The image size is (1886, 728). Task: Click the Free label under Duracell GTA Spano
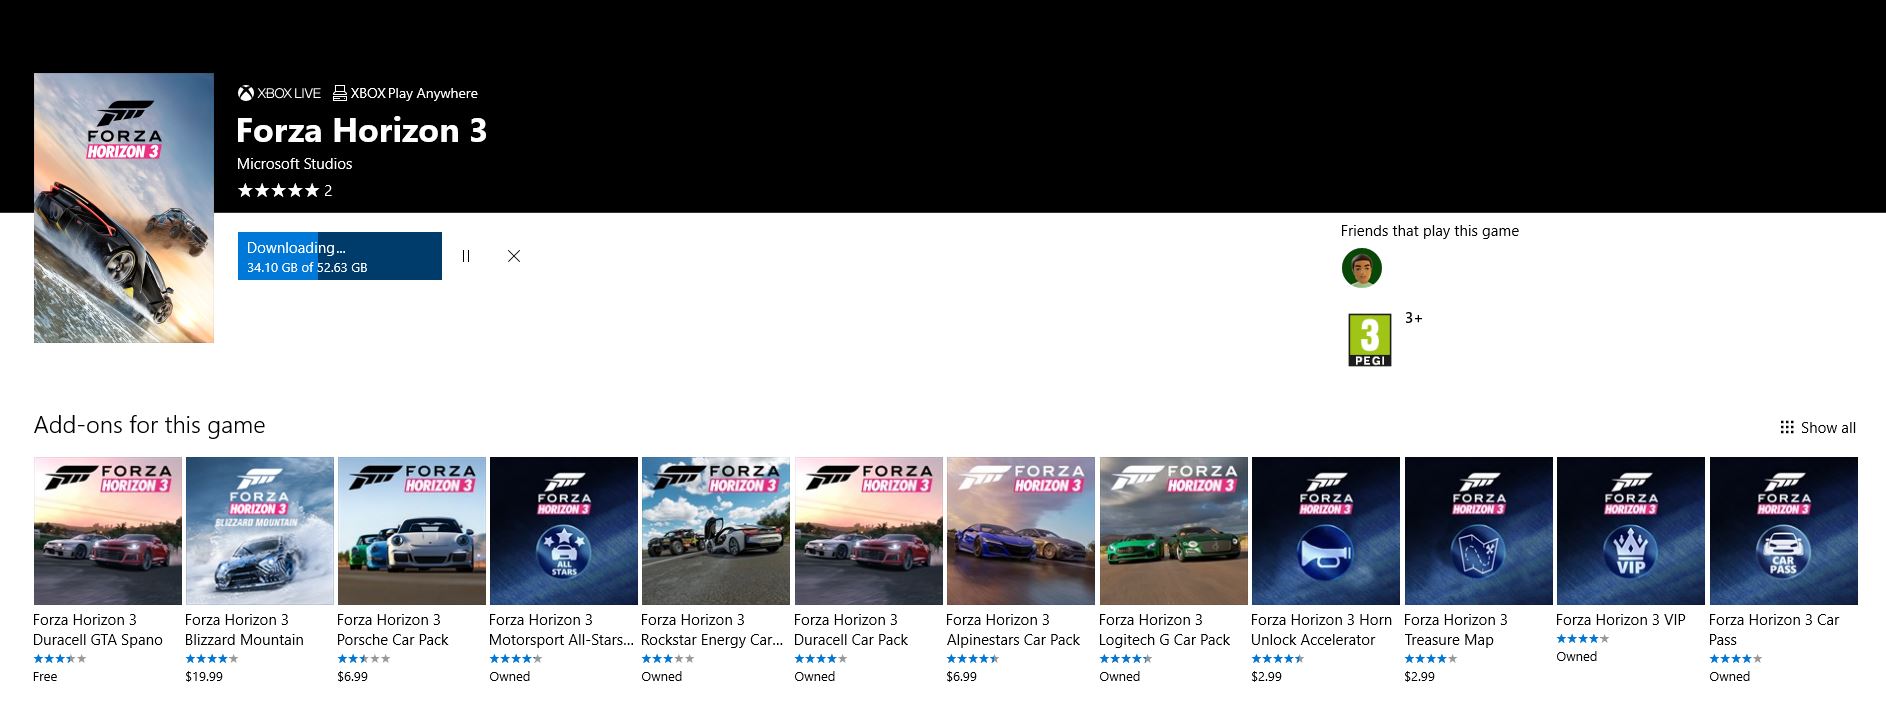(45, 677)
